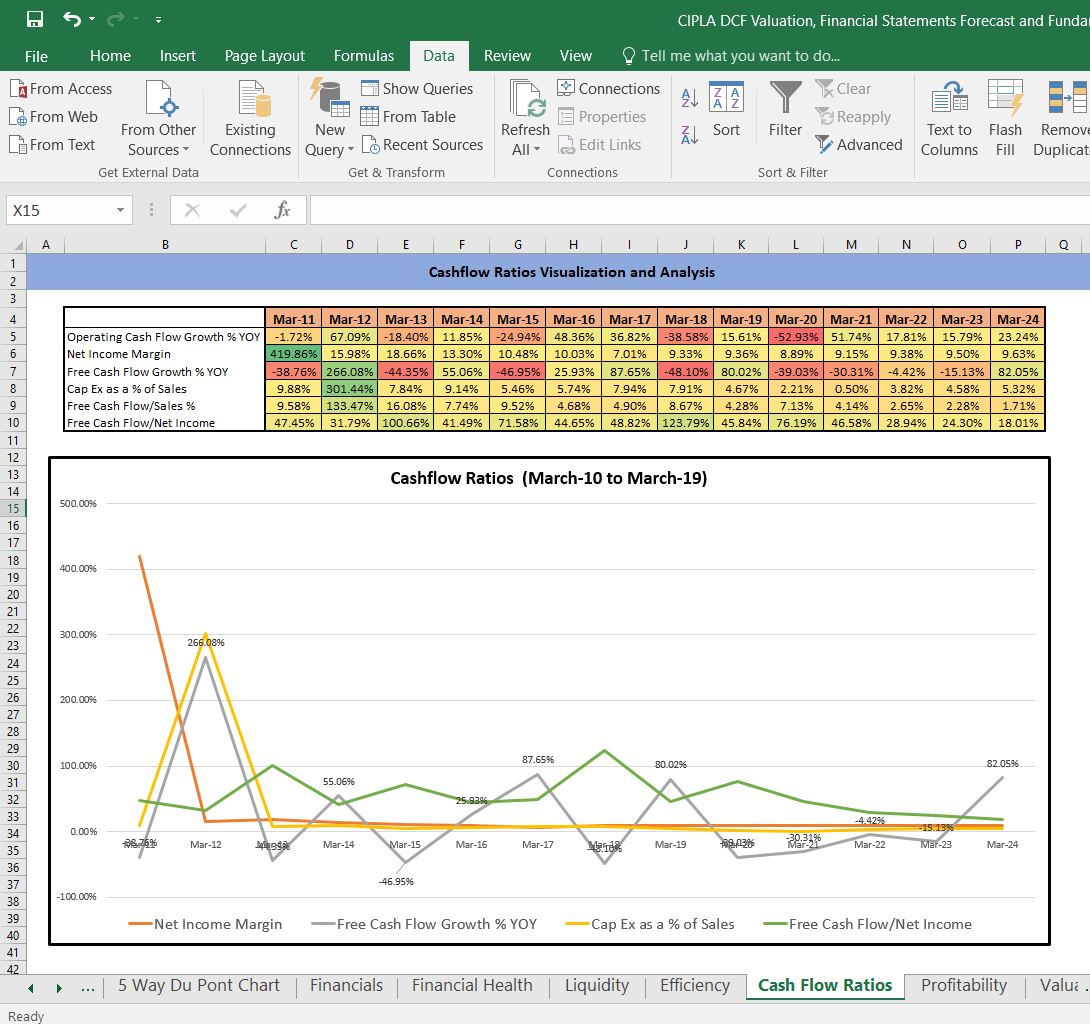Open the Sort dialog

tap(726, 111)
